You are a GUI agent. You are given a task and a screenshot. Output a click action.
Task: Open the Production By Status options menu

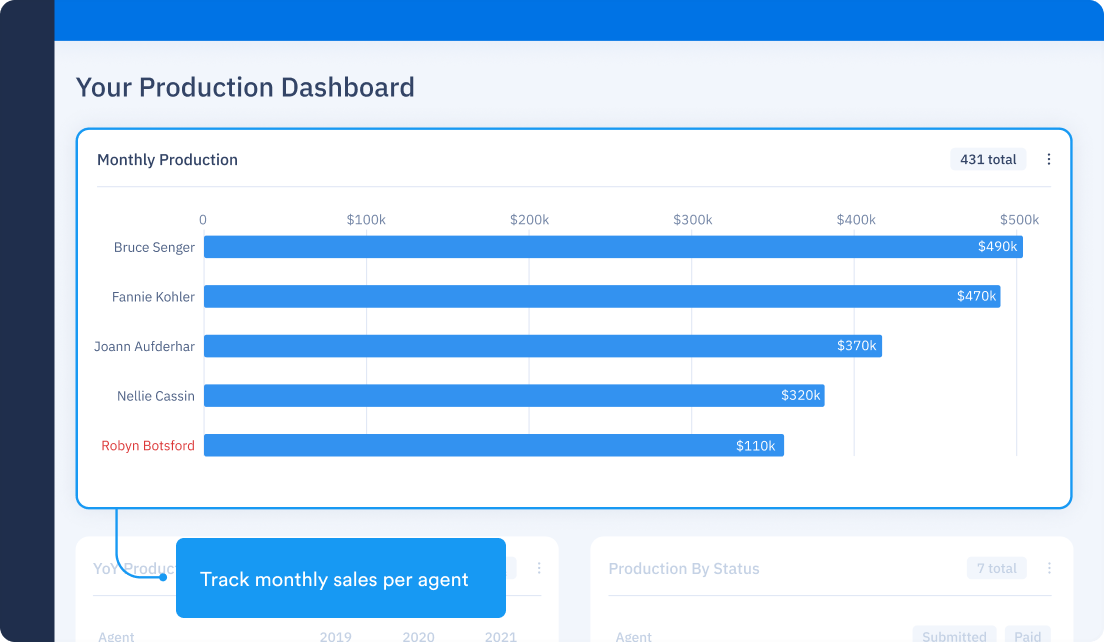click(1049, 569)
